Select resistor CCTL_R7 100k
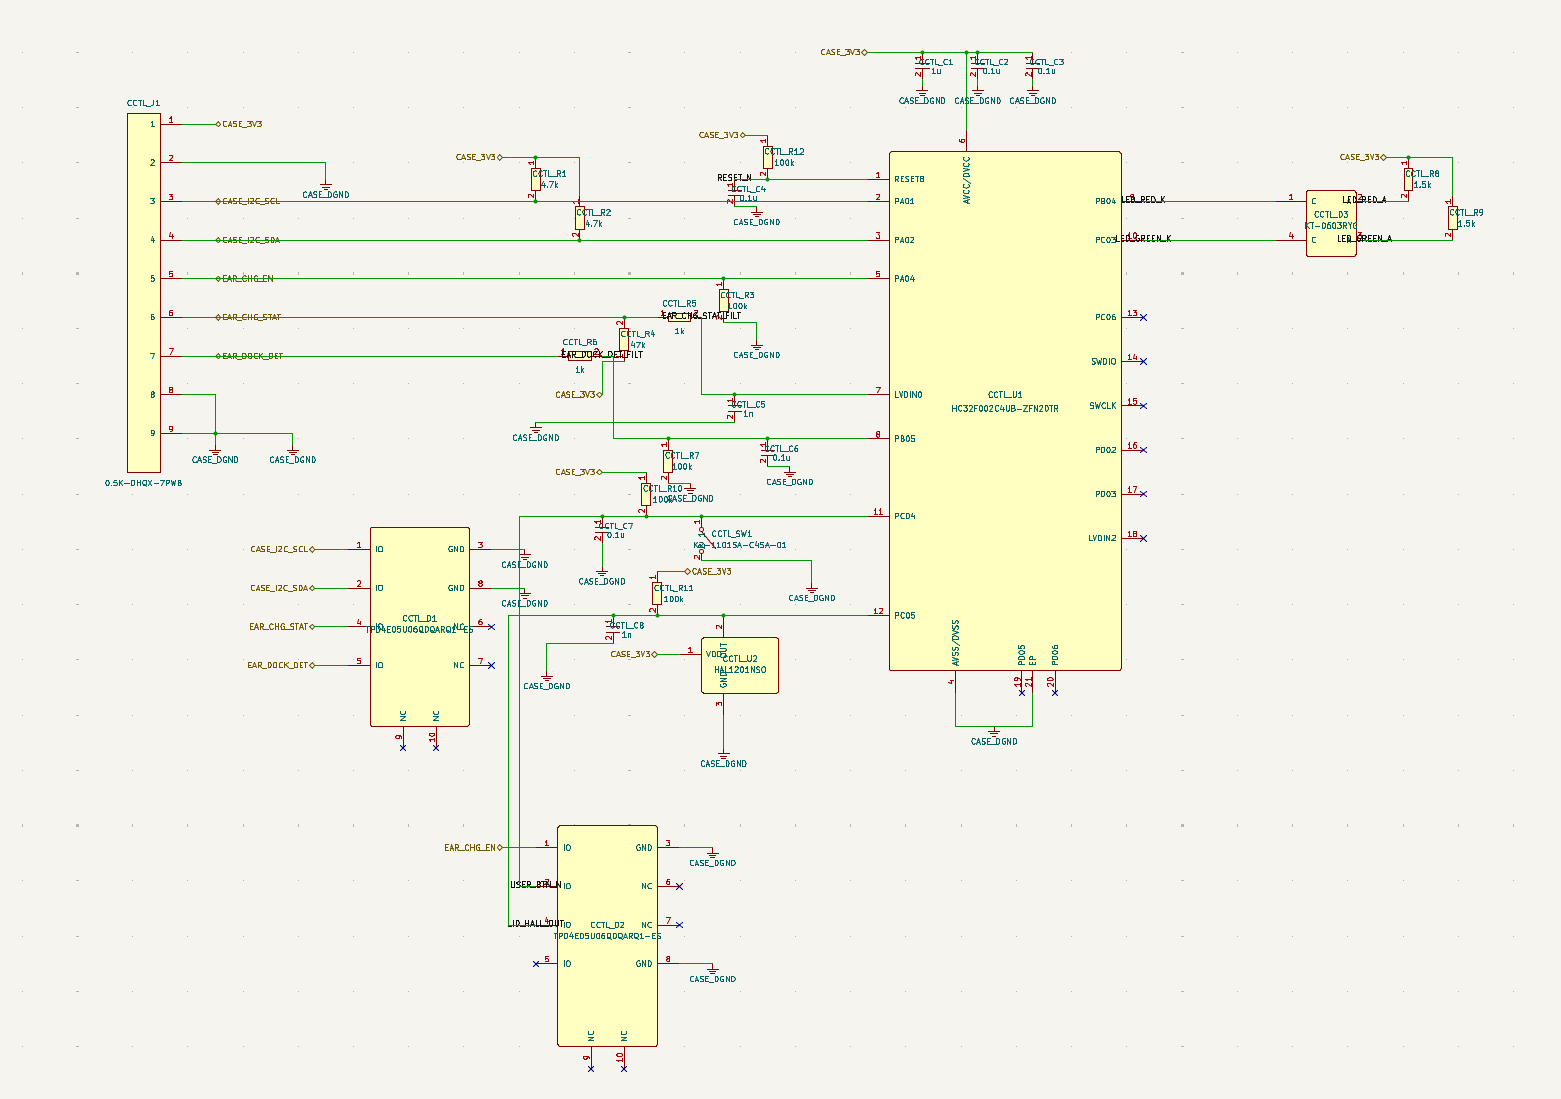The width and height of the screenshot is (1561, 1099). coord(668,461)
